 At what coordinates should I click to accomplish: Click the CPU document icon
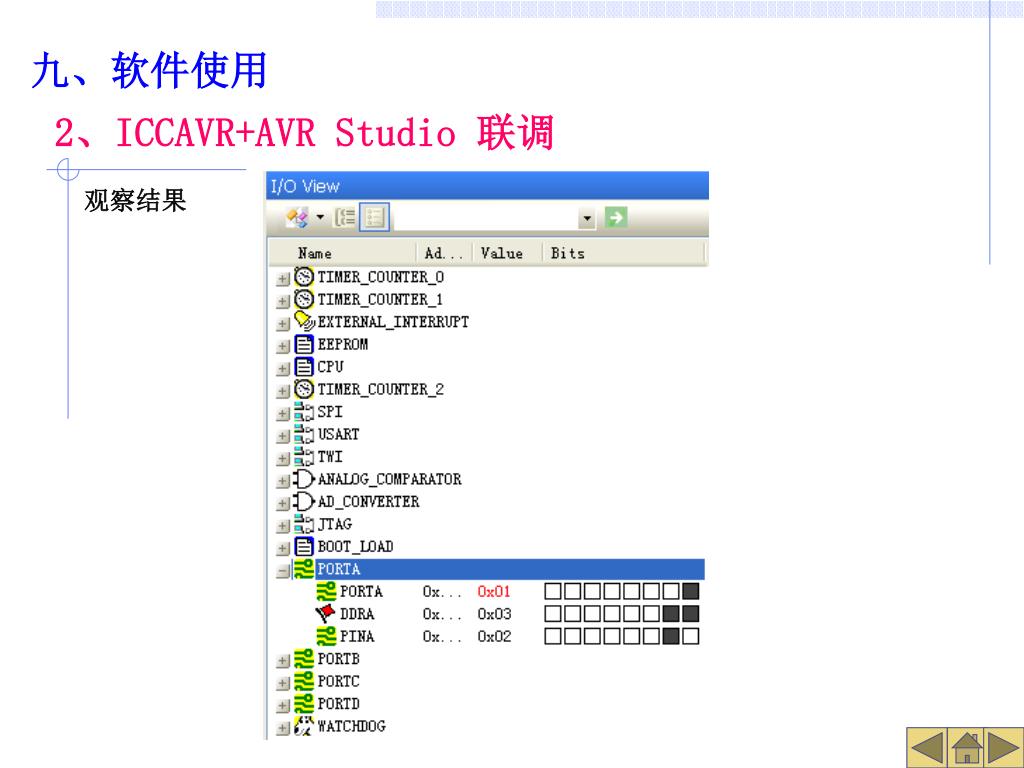pyautogui.click(x=304, y=366)
